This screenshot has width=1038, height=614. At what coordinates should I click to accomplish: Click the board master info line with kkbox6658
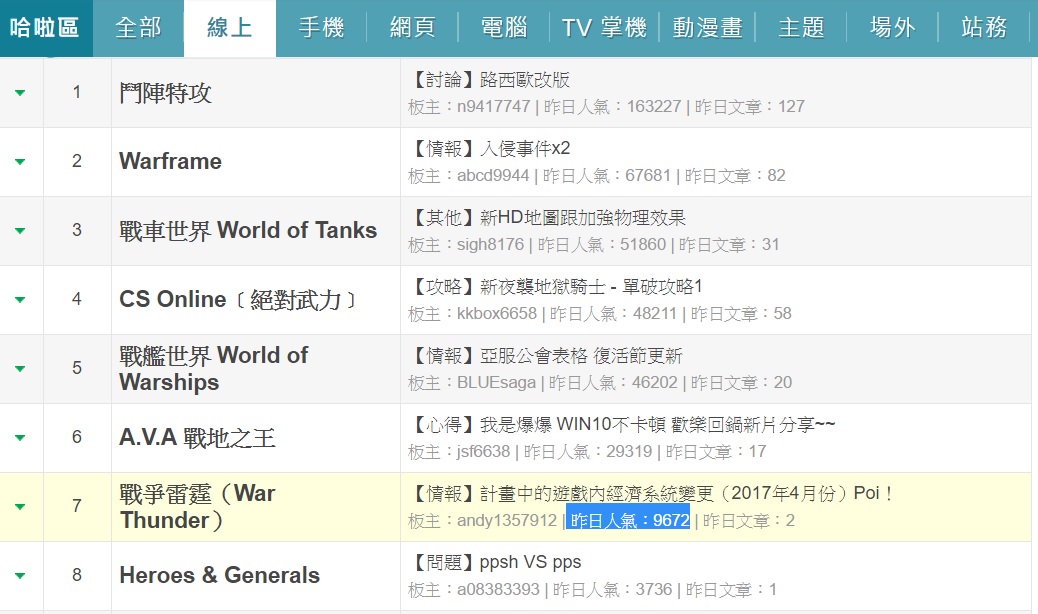(x=599, y=314)
